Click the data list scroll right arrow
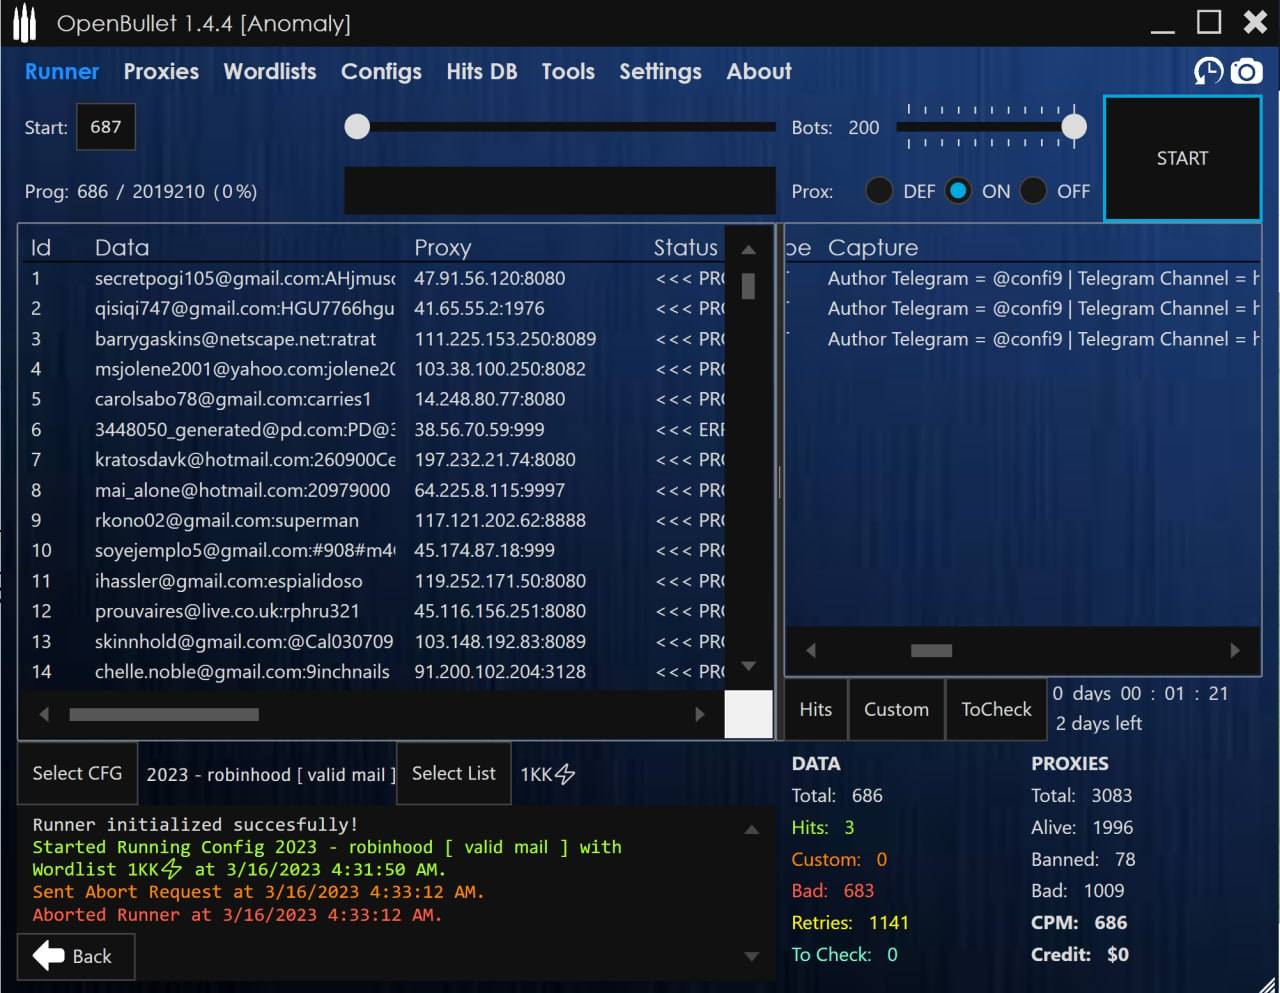Image resolution: width=1280 pixels, height=993 pixels. tap(700, 714)
